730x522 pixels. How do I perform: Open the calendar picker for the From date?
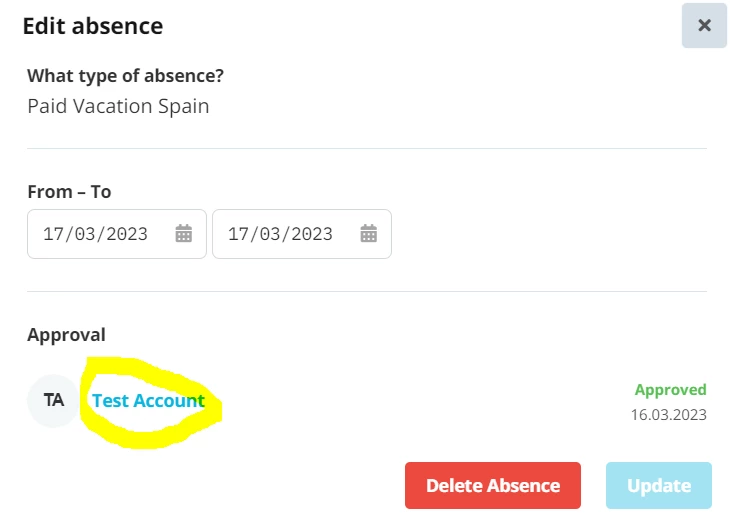click(183, 234)
